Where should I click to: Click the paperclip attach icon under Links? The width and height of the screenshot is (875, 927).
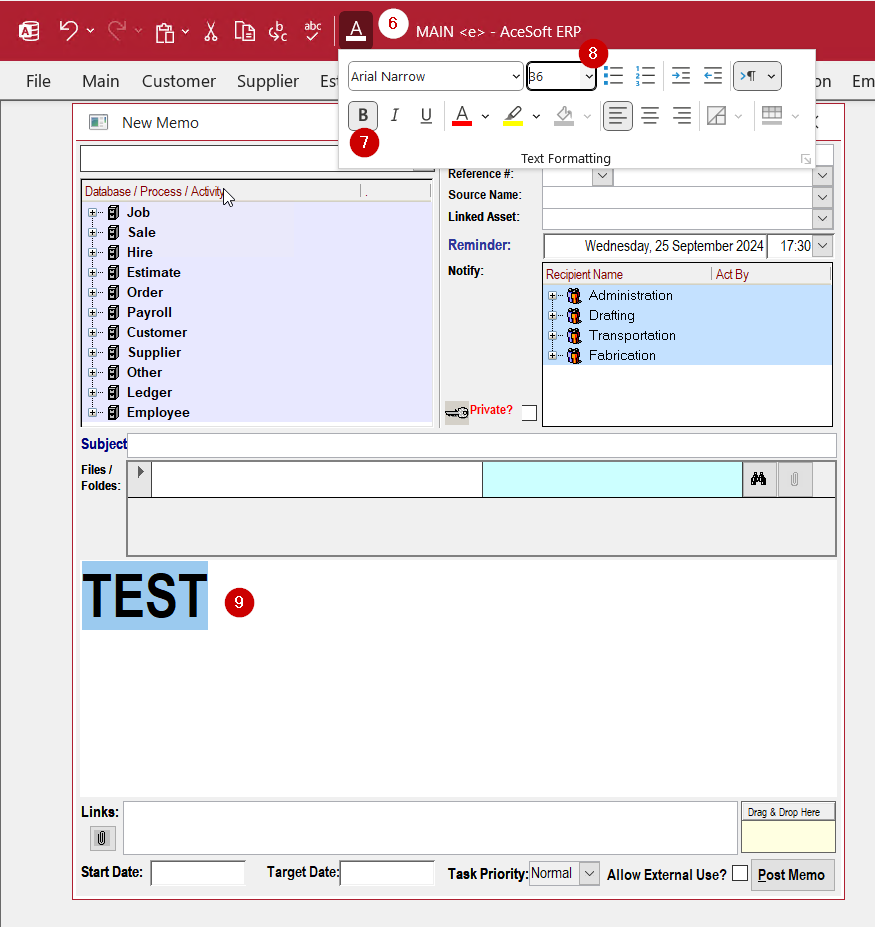[102, 838]
